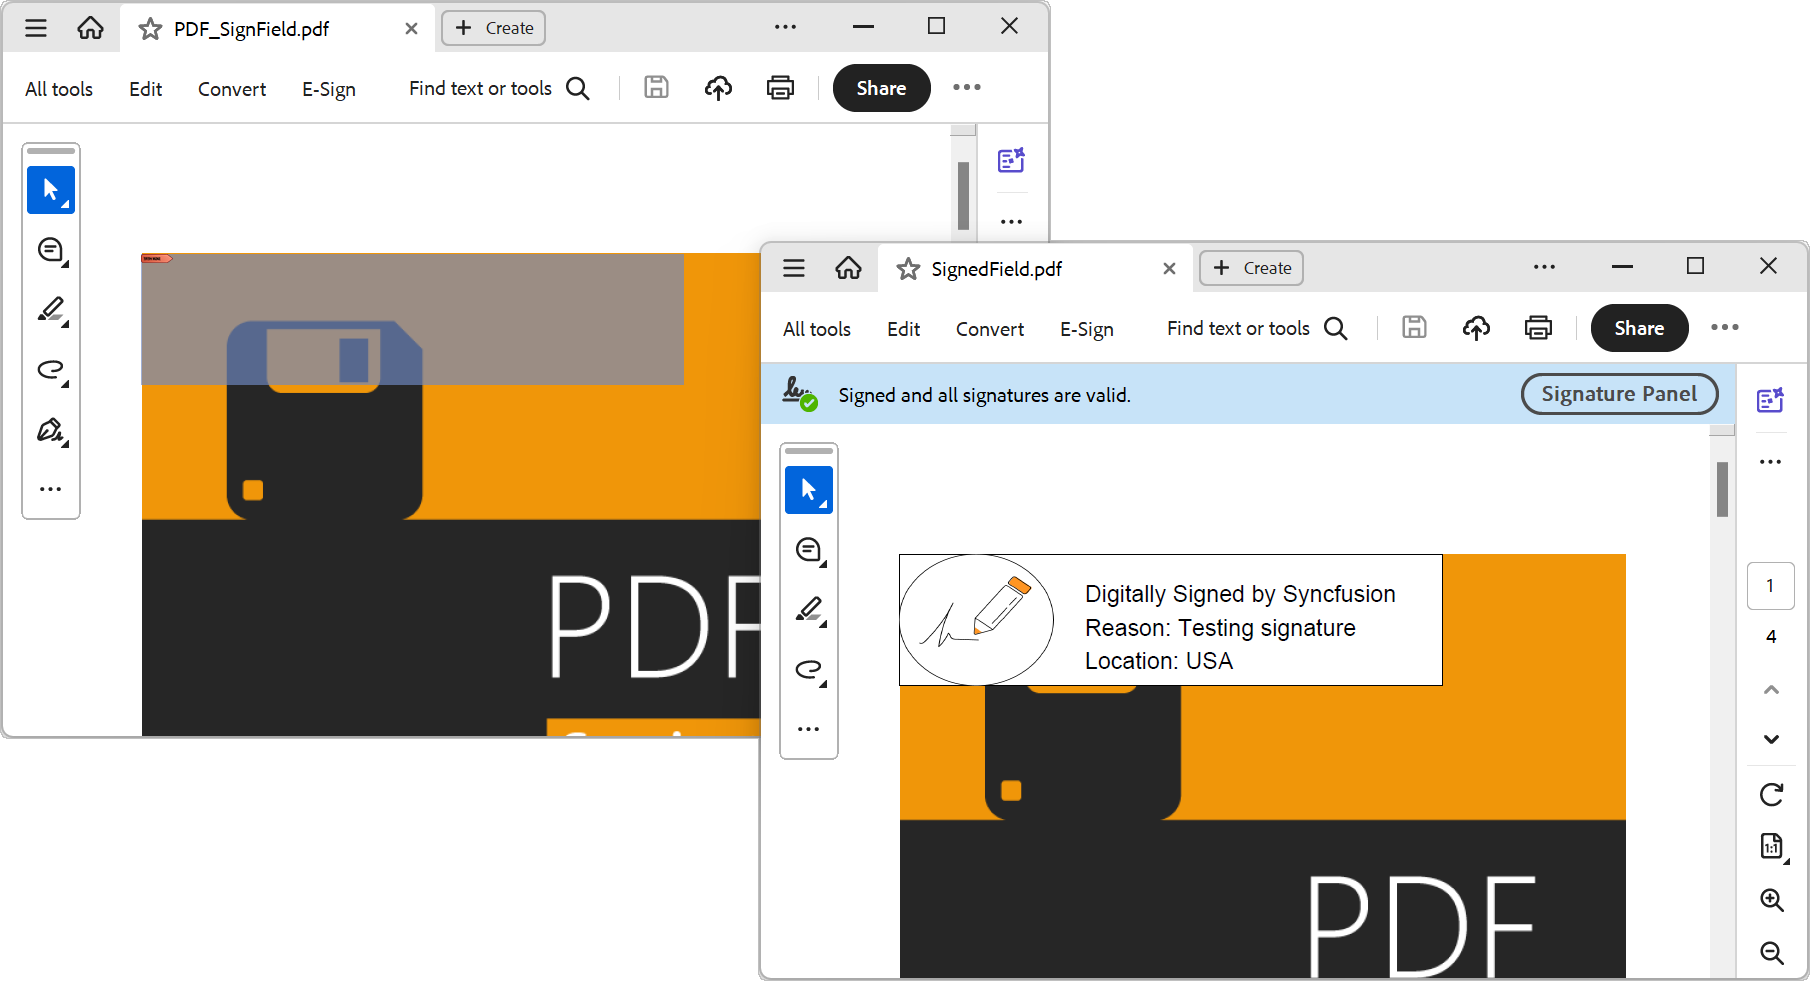Open the Signature Panel
The width and height of the screenshot is (1810, 981).
(x=1619, y=394)
